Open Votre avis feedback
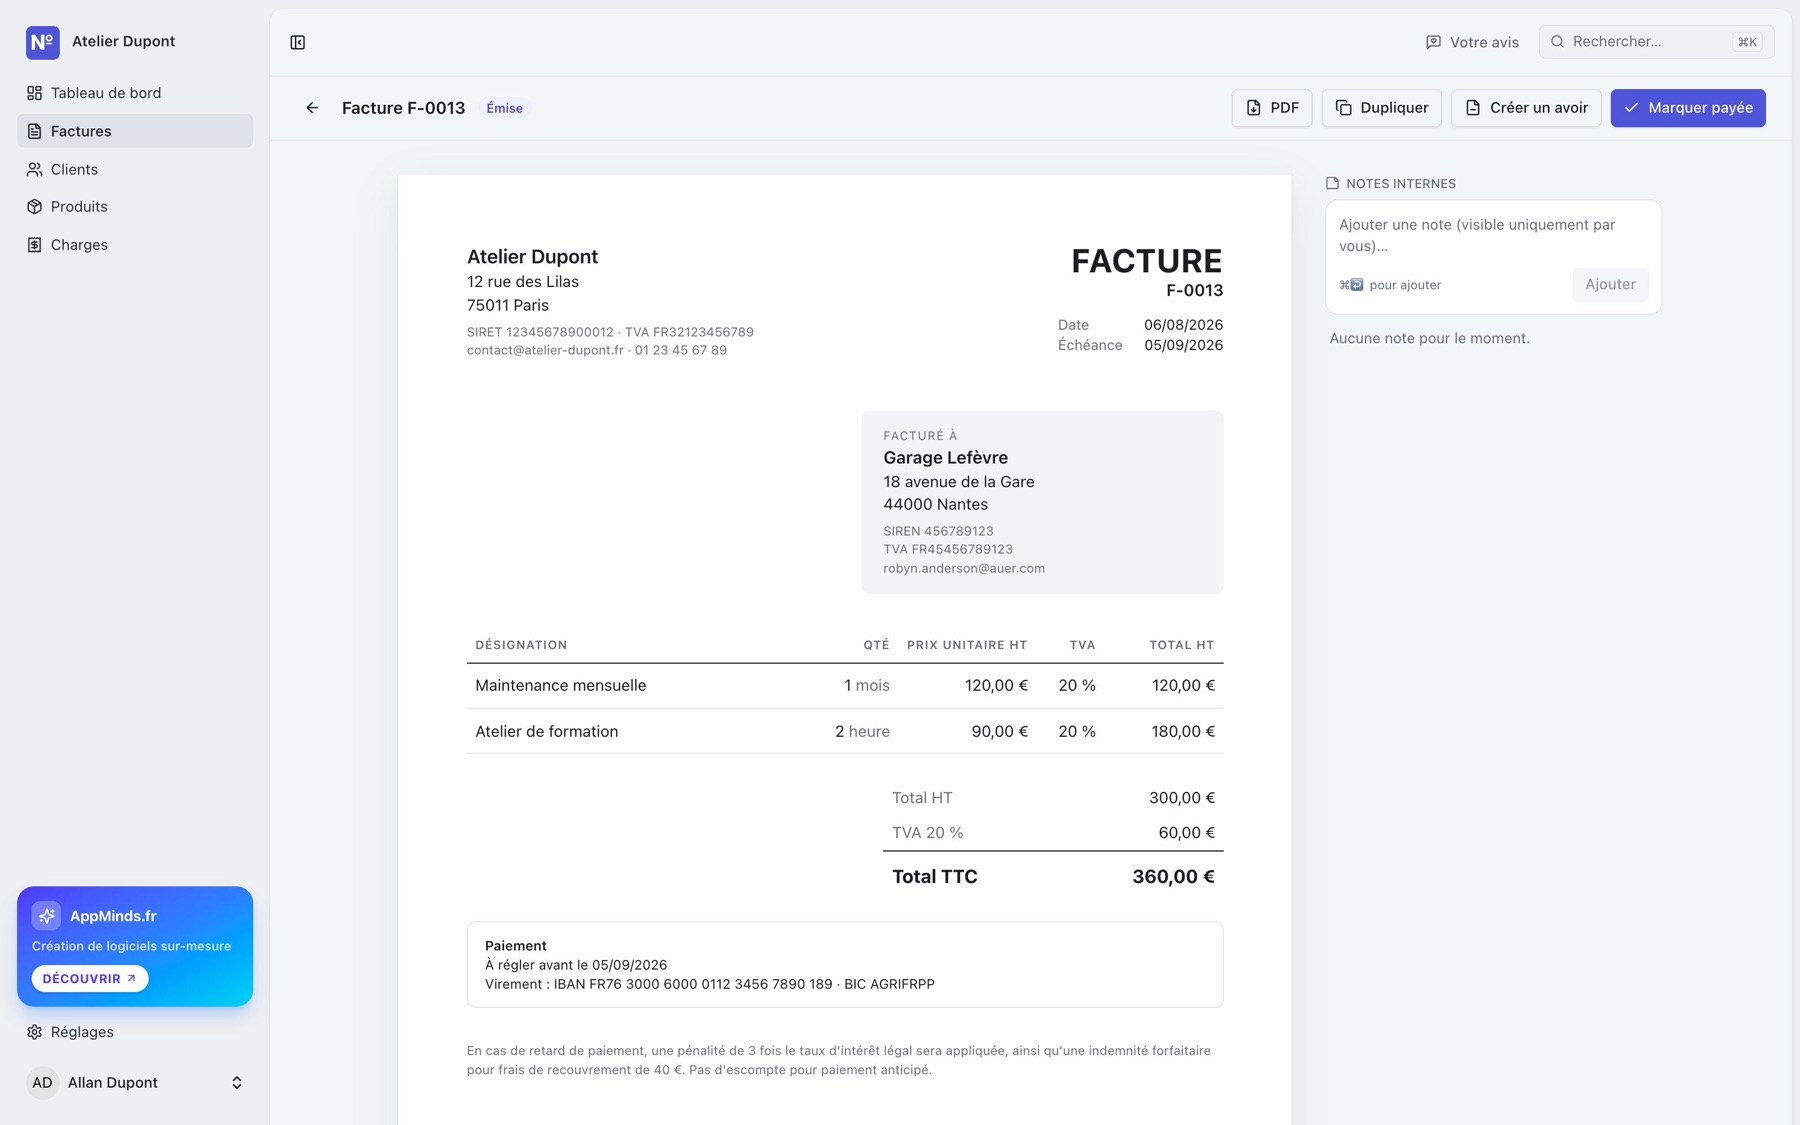 1472,42
